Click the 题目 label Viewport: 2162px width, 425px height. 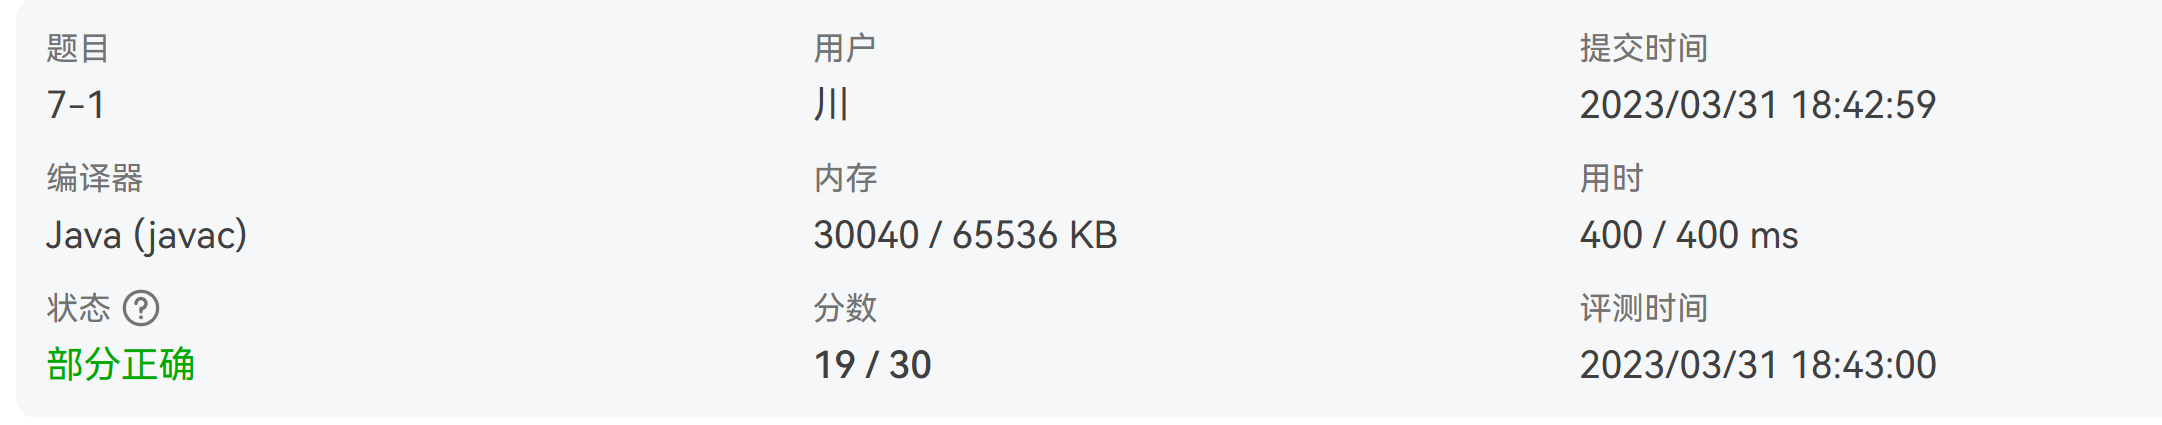[x=78, y=48]
